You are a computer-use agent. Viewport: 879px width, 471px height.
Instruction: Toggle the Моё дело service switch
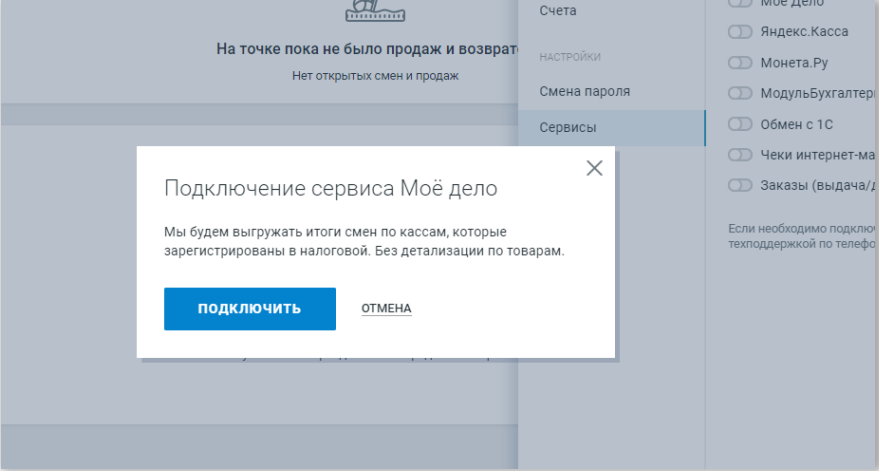[x=740, y=3]
